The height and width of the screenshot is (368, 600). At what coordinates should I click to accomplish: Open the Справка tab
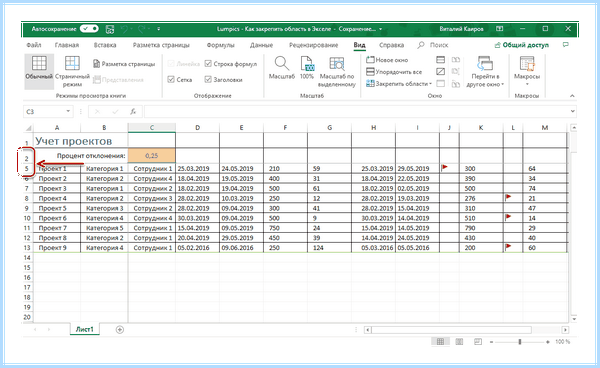[391, 45]
